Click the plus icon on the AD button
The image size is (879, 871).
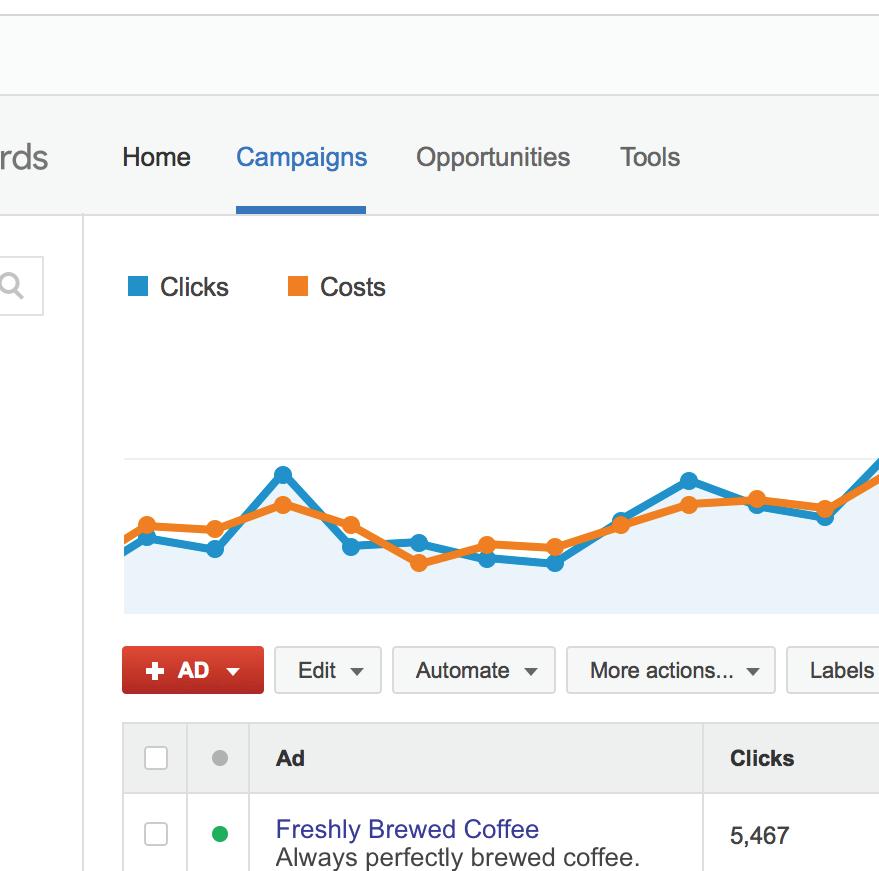(155, 670)
